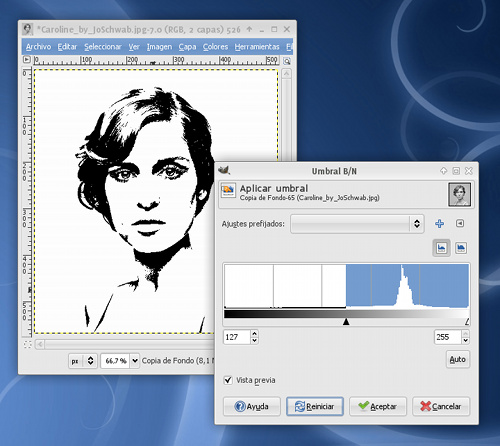Click the portrait thumbnail in Umbral dialog

(459, 195)
